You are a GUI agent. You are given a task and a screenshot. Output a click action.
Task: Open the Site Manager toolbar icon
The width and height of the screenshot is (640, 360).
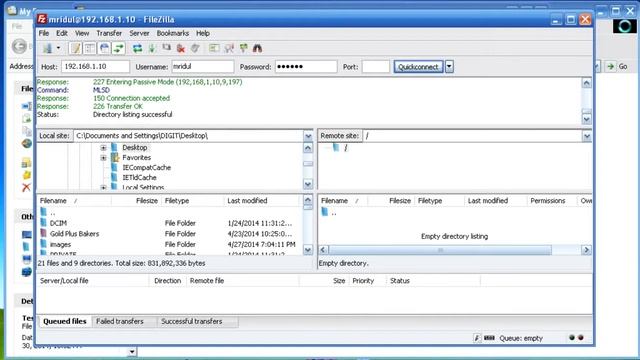47,48
